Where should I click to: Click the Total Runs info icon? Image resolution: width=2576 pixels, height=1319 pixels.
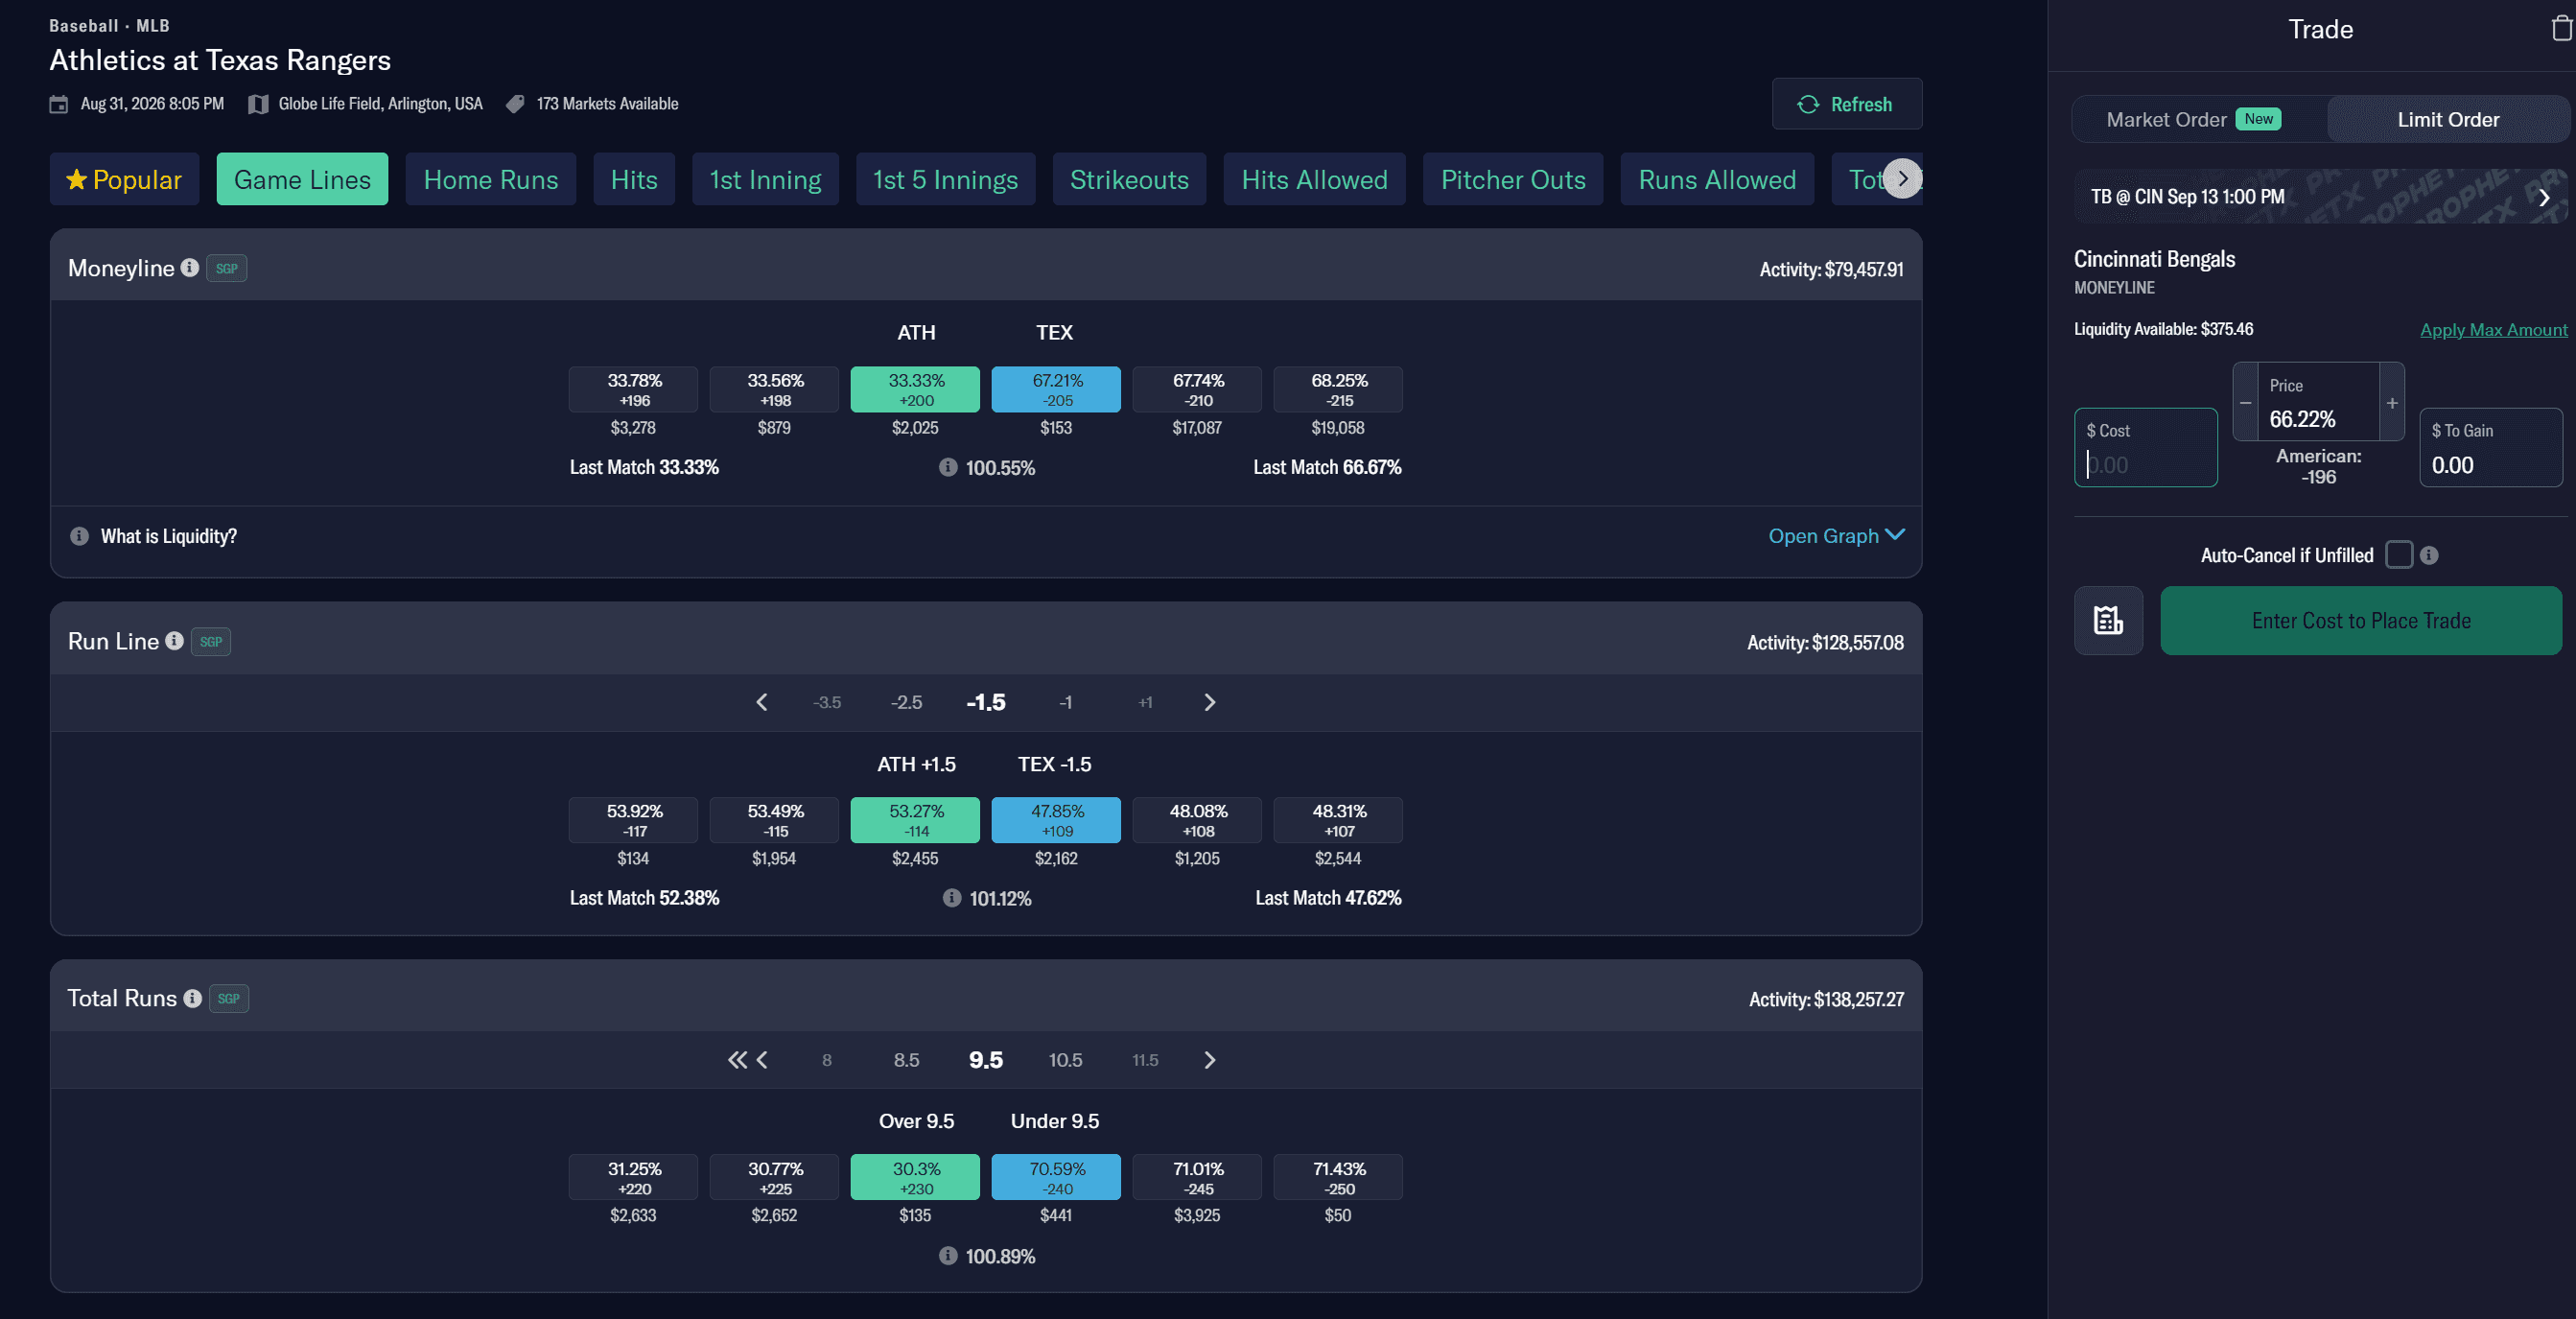click(x=193, y=998)
